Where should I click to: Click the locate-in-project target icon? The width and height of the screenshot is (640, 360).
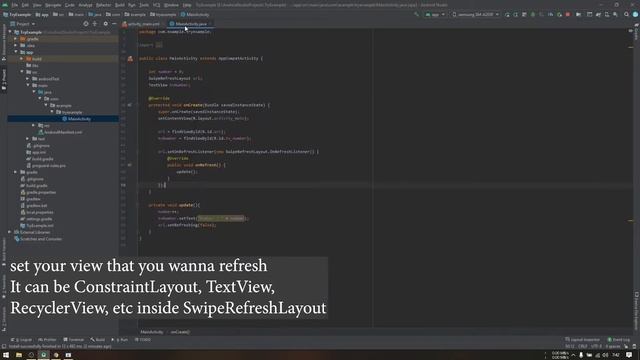(86, 24)
